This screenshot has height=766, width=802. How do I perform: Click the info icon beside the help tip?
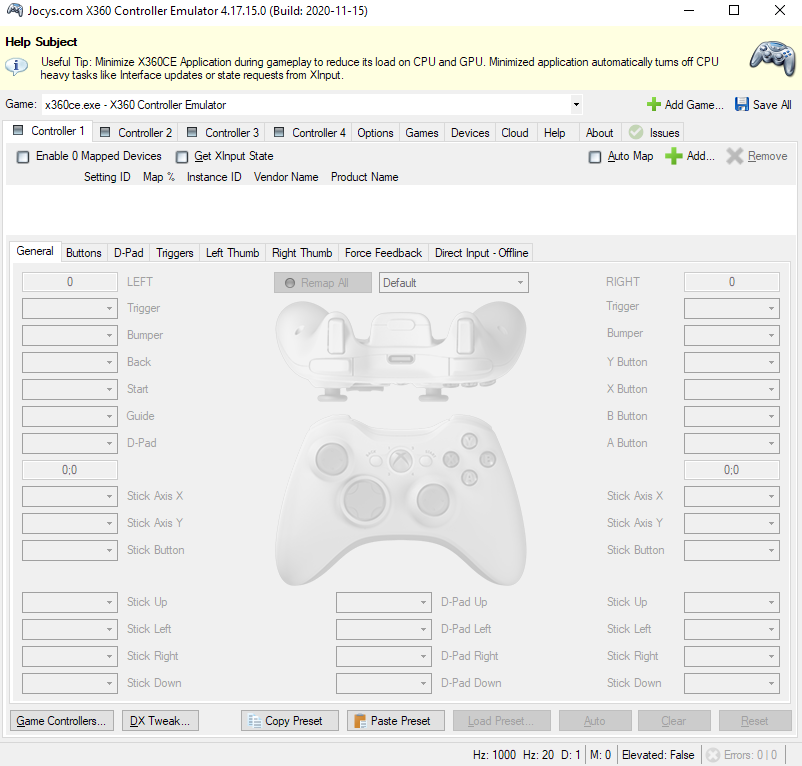[16, 66]
